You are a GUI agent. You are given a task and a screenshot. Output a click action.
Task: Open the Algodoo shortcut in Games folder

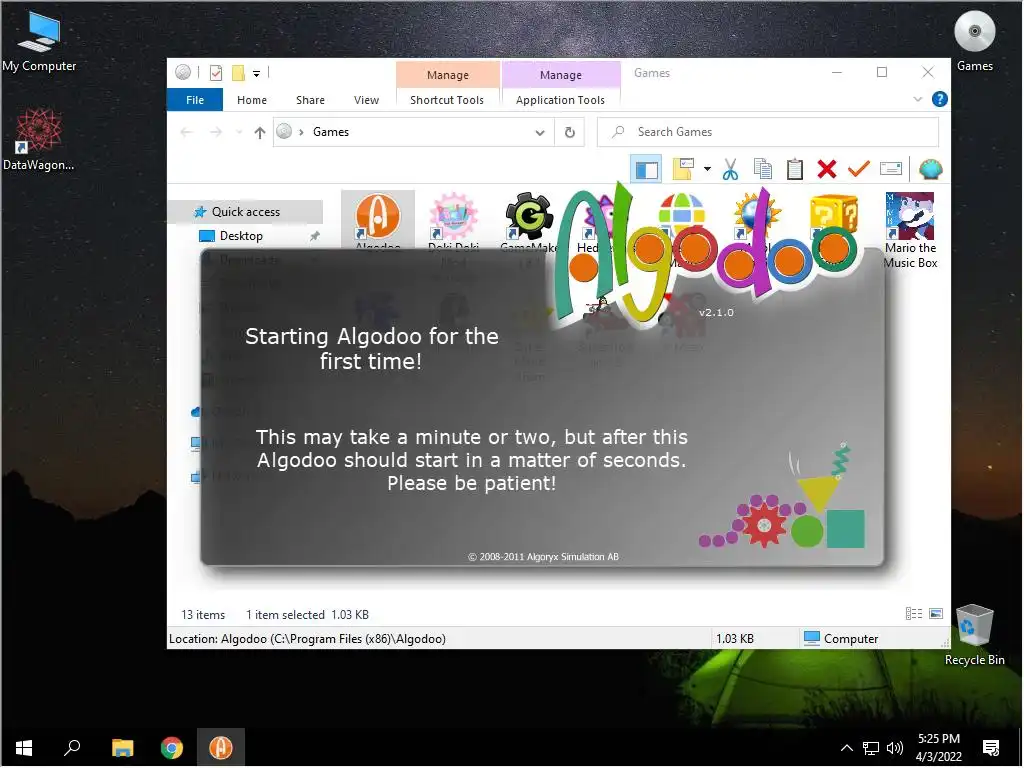click(x=377, y=220)
